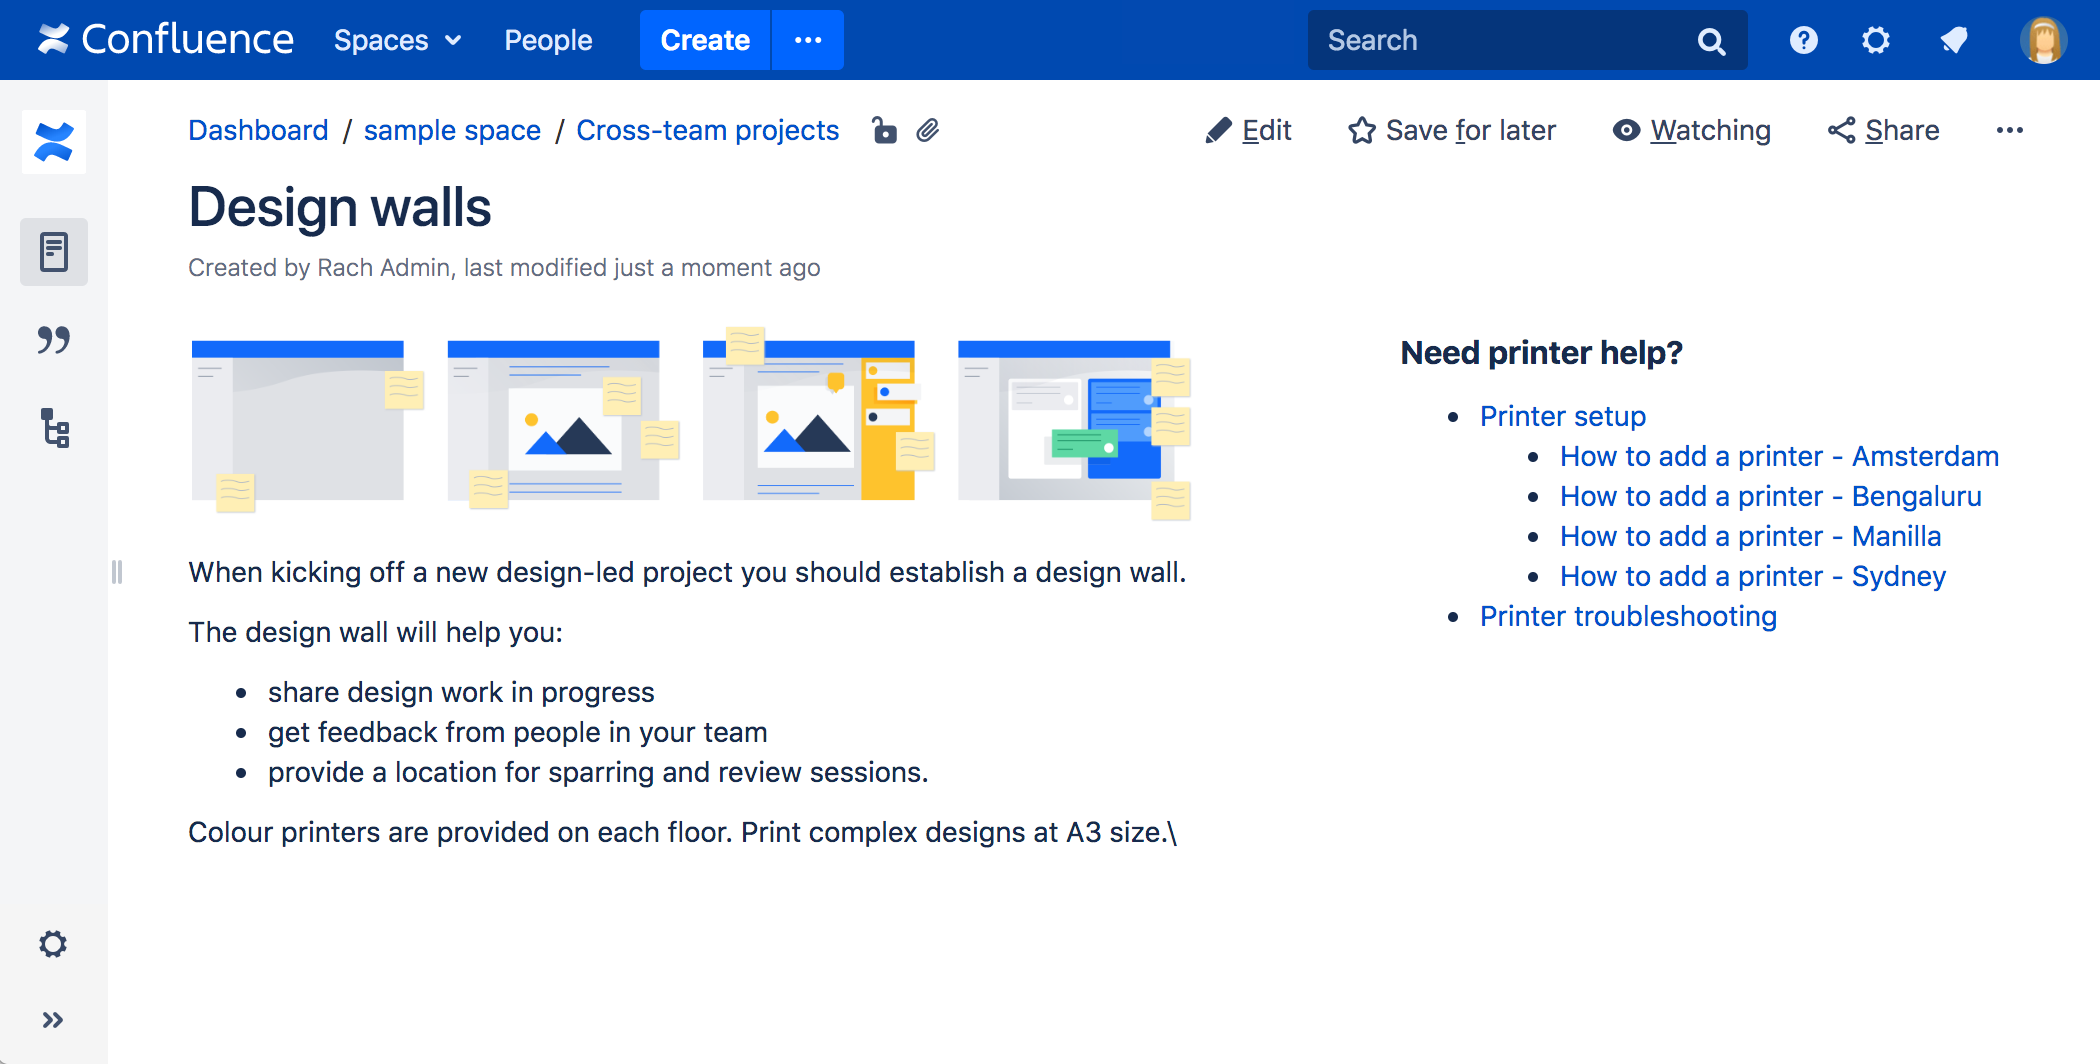This screenshot has width=2100, height=1064.
Task: Open page restrictions unlocked padlock icon
Action: click(x=884, y=131)
